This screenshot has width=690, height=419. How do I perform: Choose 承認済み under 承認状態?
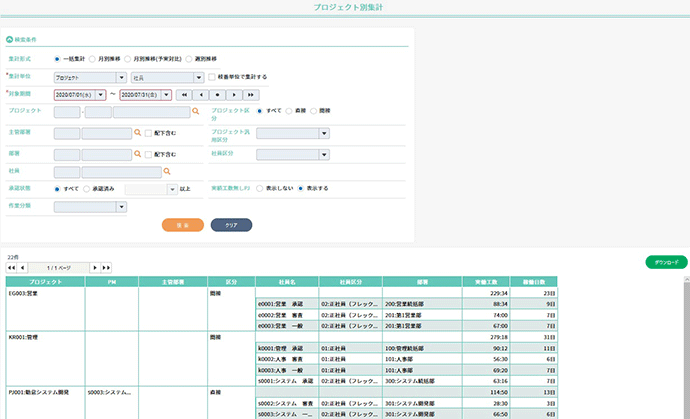pos(90,188)
